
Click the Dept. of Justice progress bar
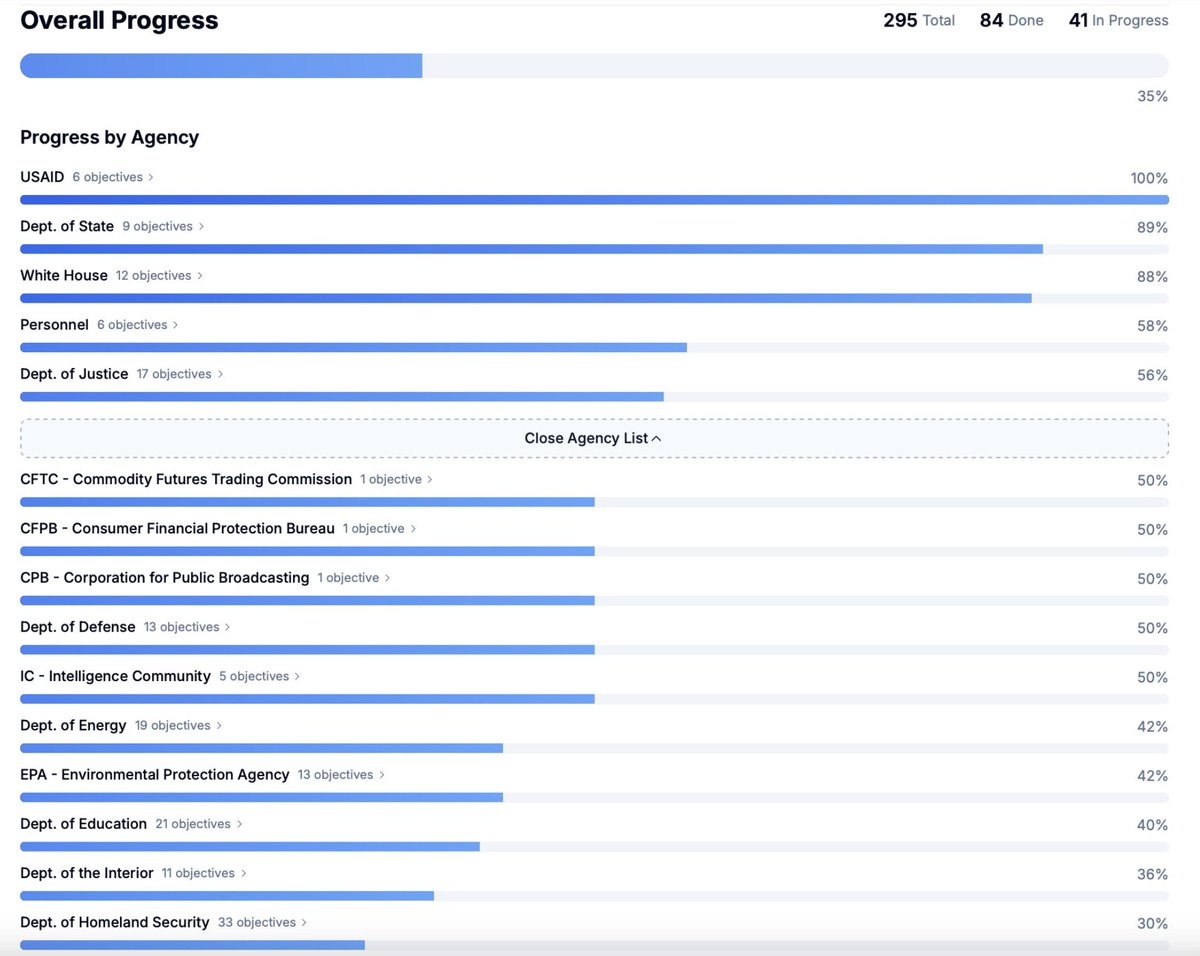tap(594, 397)
